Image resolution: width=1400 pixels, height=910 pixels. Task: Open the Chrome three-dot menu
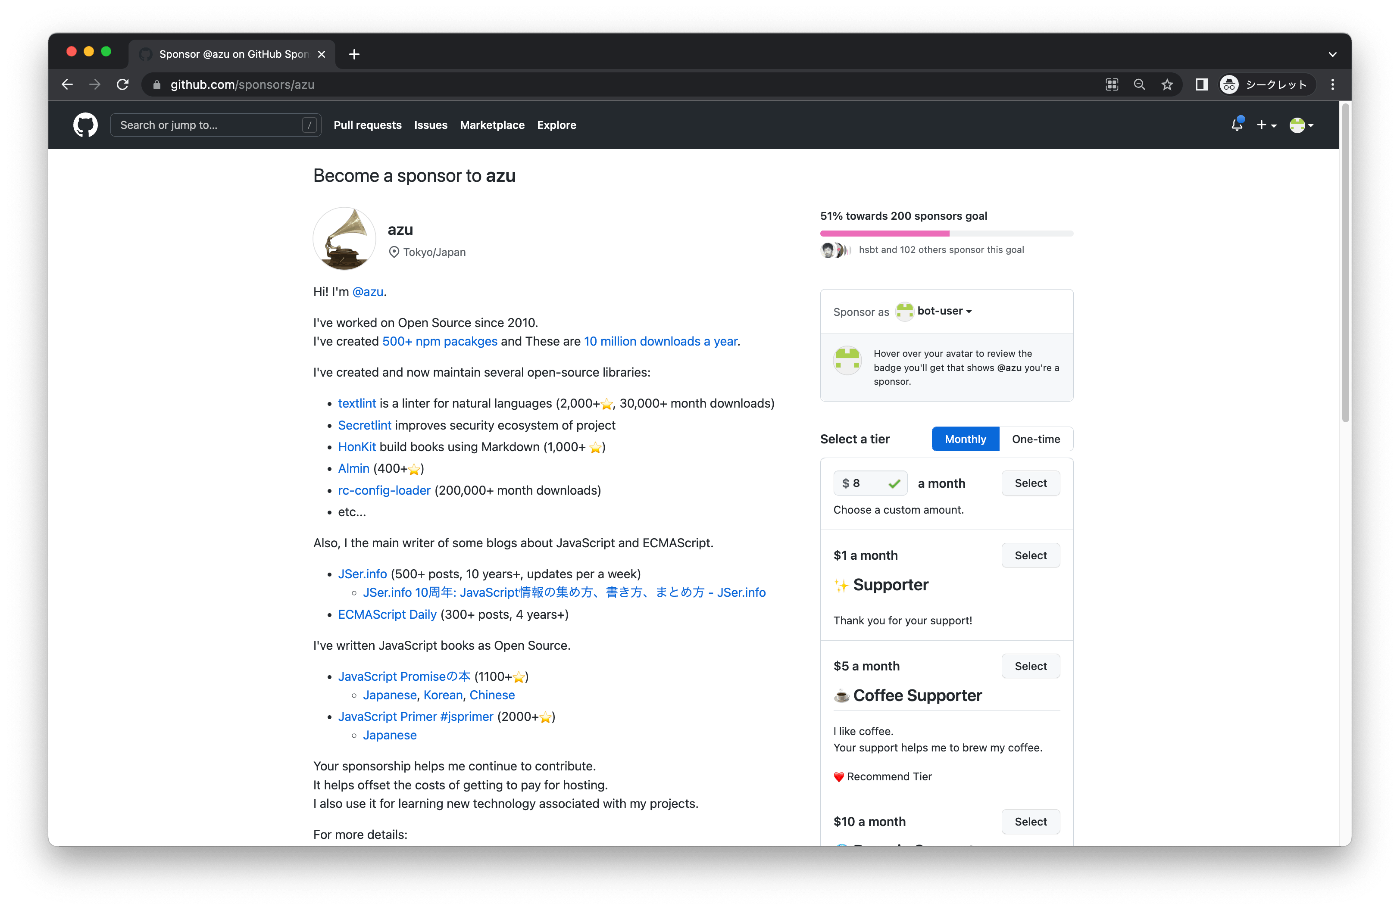pyautogui.click(x=1333, y=85)
